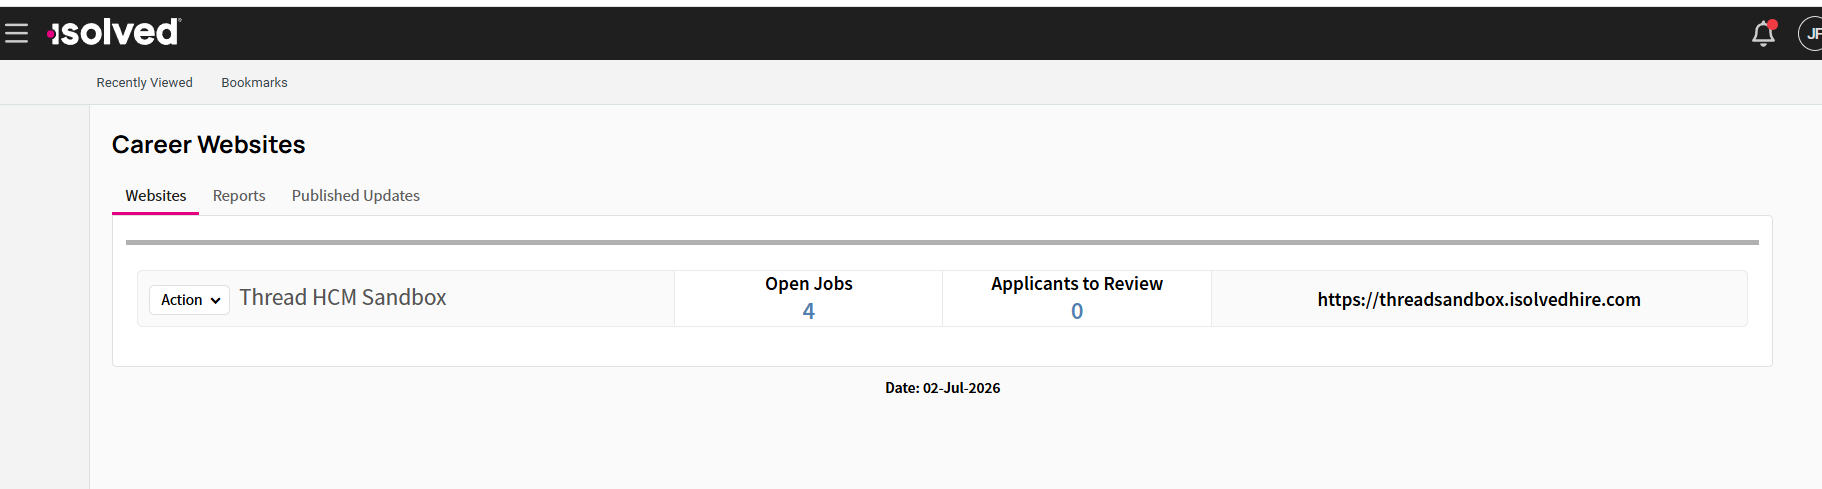The image size is (1822, 489).
Task: Open Bookmarks menu
Action: coord(254,83)
